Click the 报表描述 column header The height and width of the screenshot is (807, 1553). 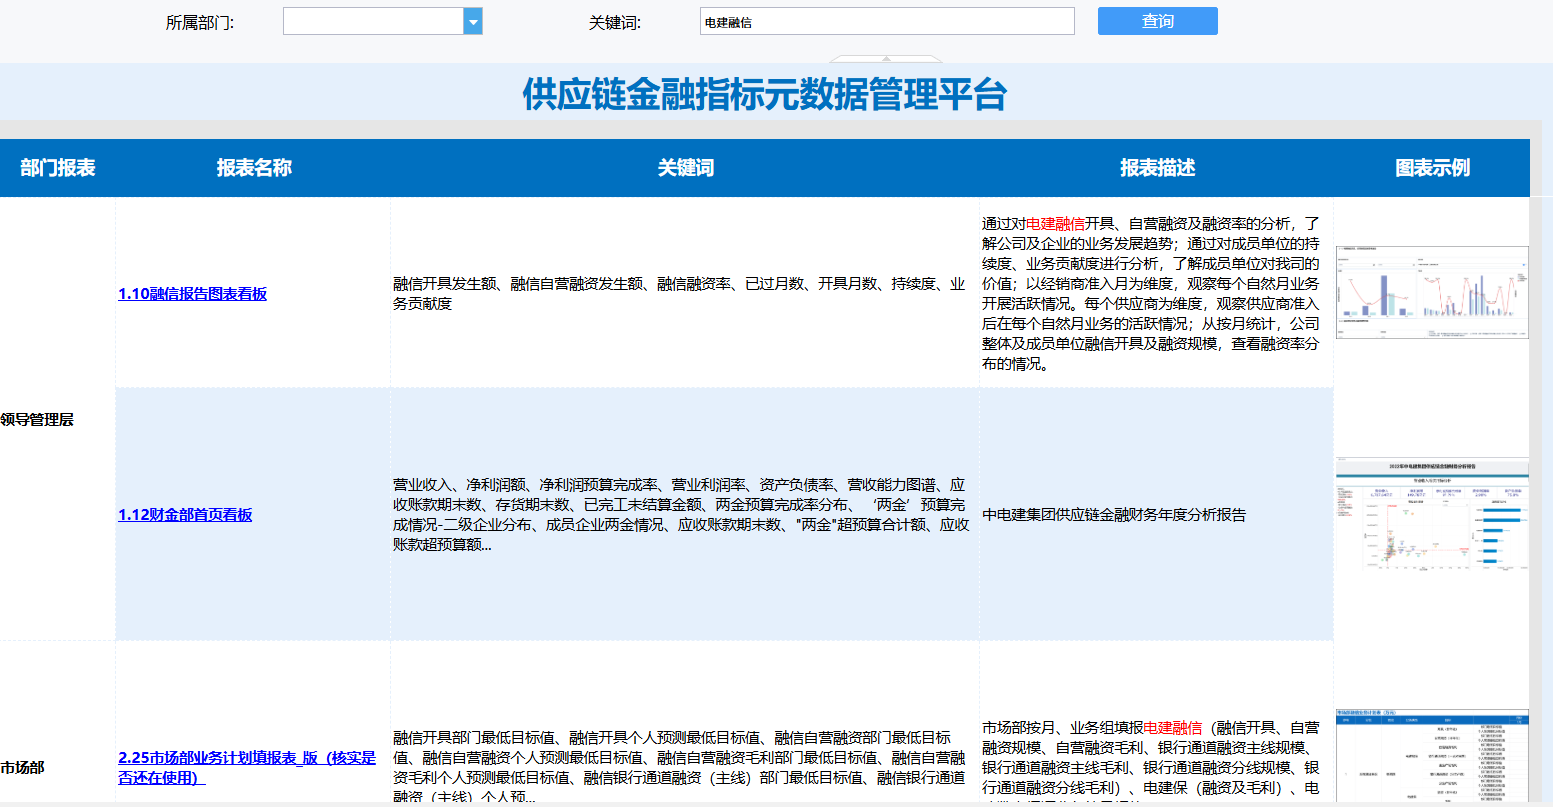point(1157,168)
